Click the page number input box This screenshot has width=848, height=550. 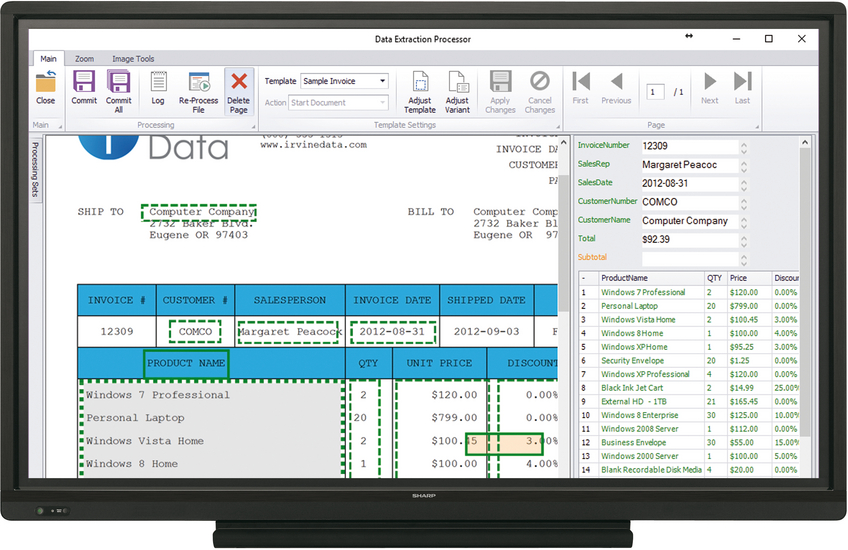point(655,91)
